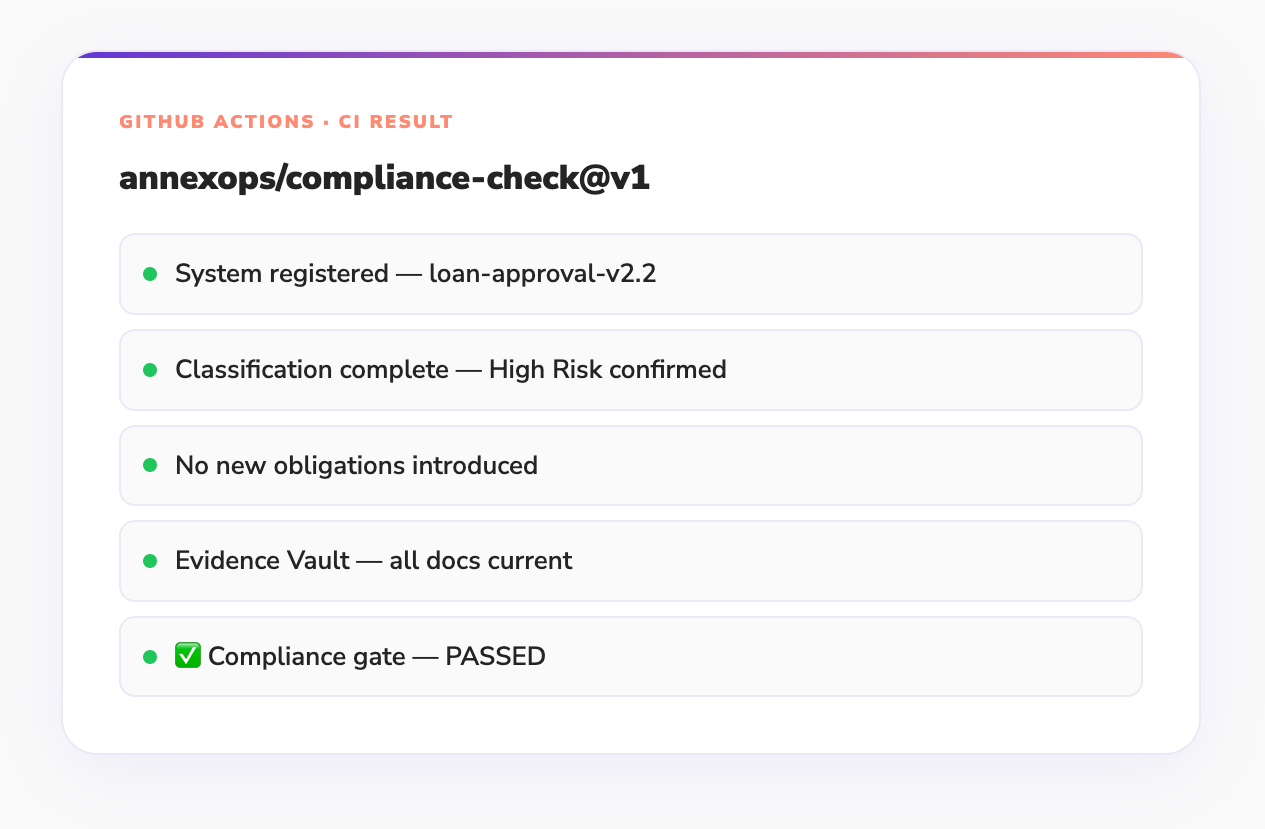Select the Classification complete label

(x=311, y=370)
